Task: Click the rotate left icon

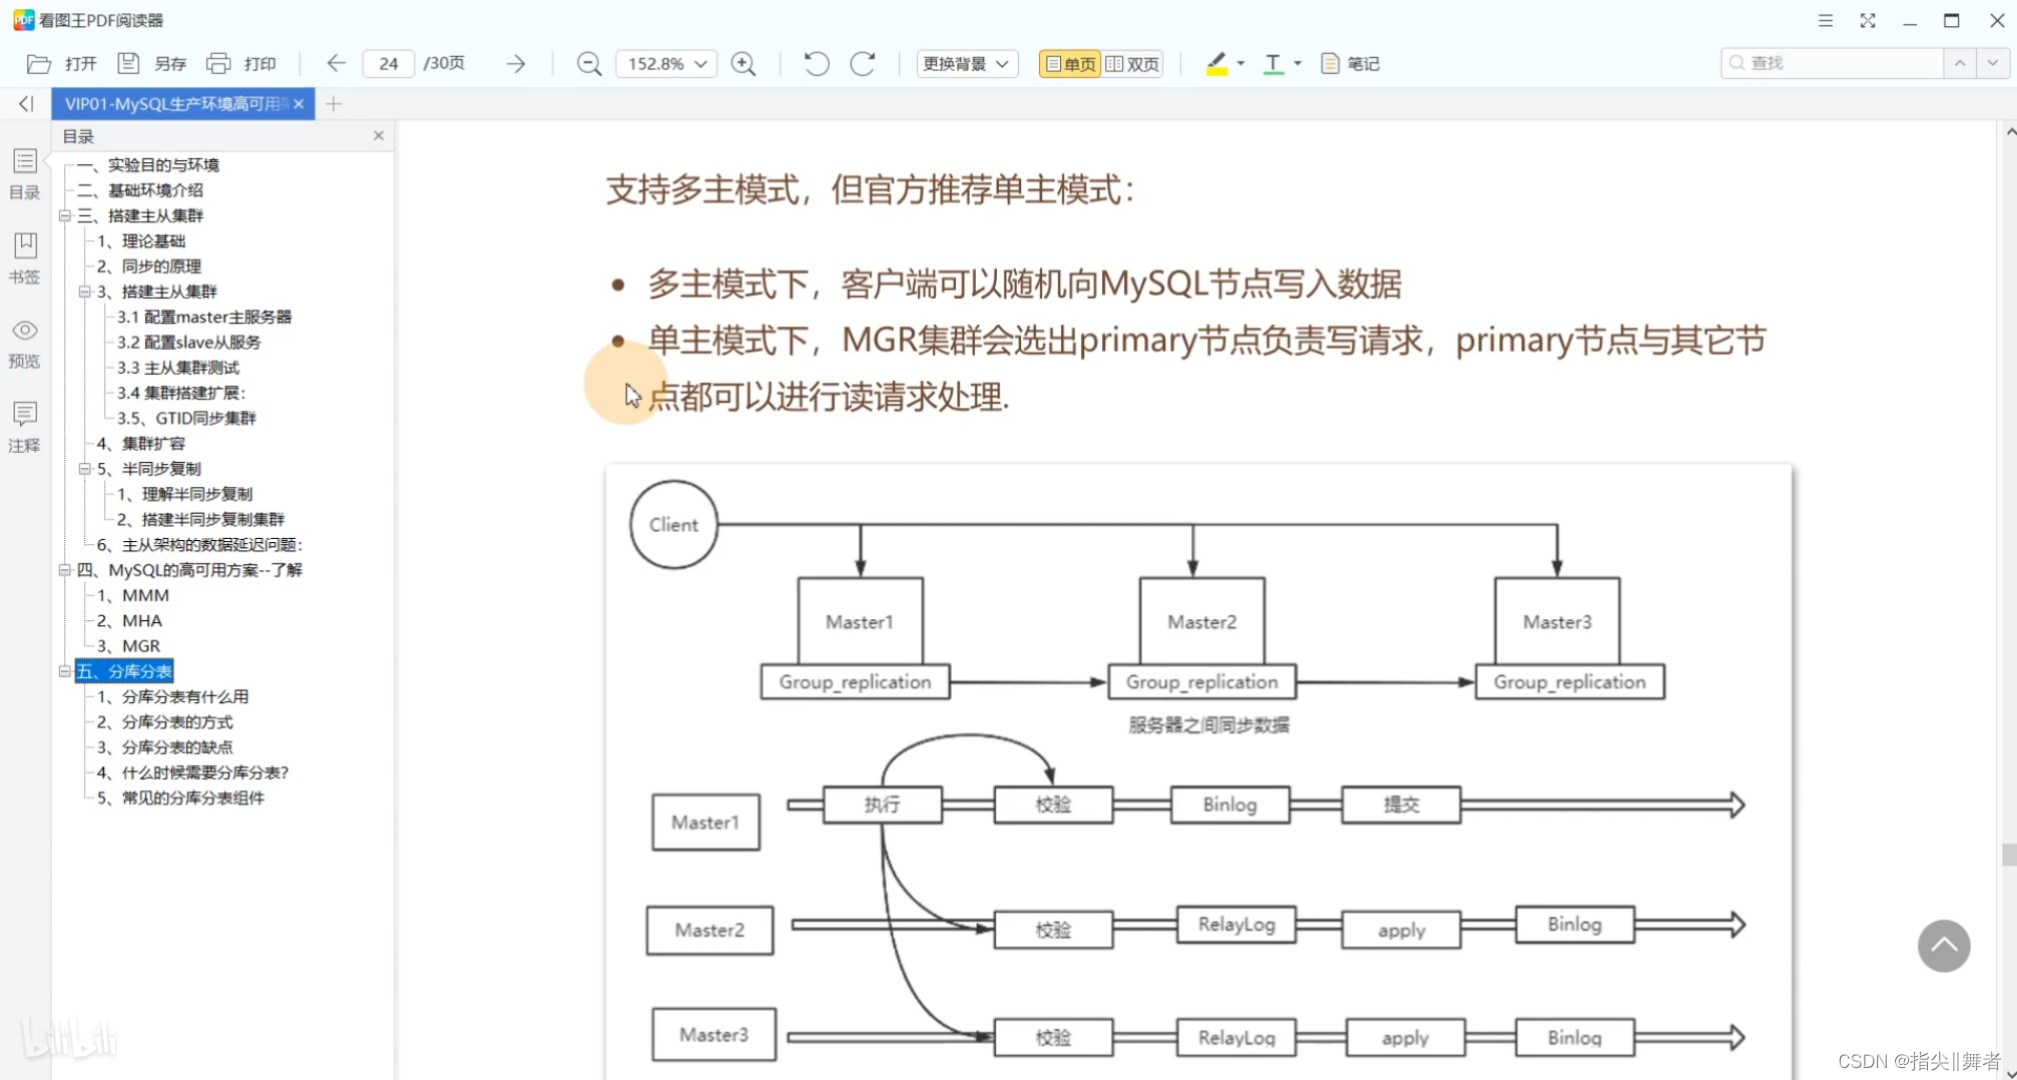Action: (x=815, y=63)
